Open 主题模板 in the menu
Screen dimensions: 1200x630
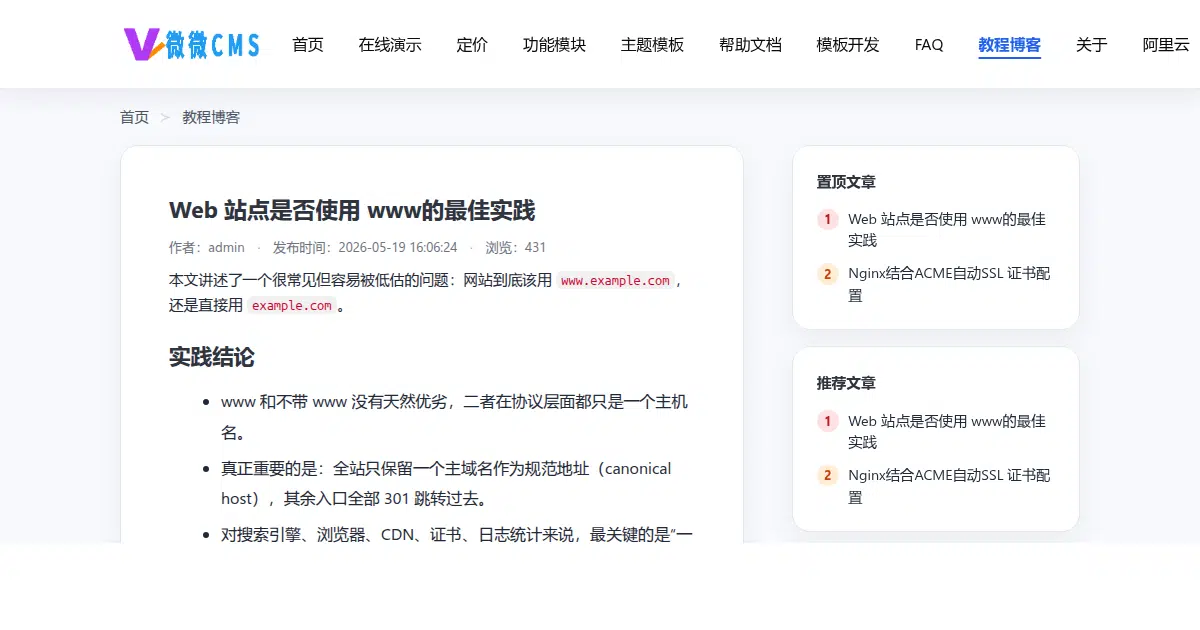pyautogui.click(x=652, y=45)
